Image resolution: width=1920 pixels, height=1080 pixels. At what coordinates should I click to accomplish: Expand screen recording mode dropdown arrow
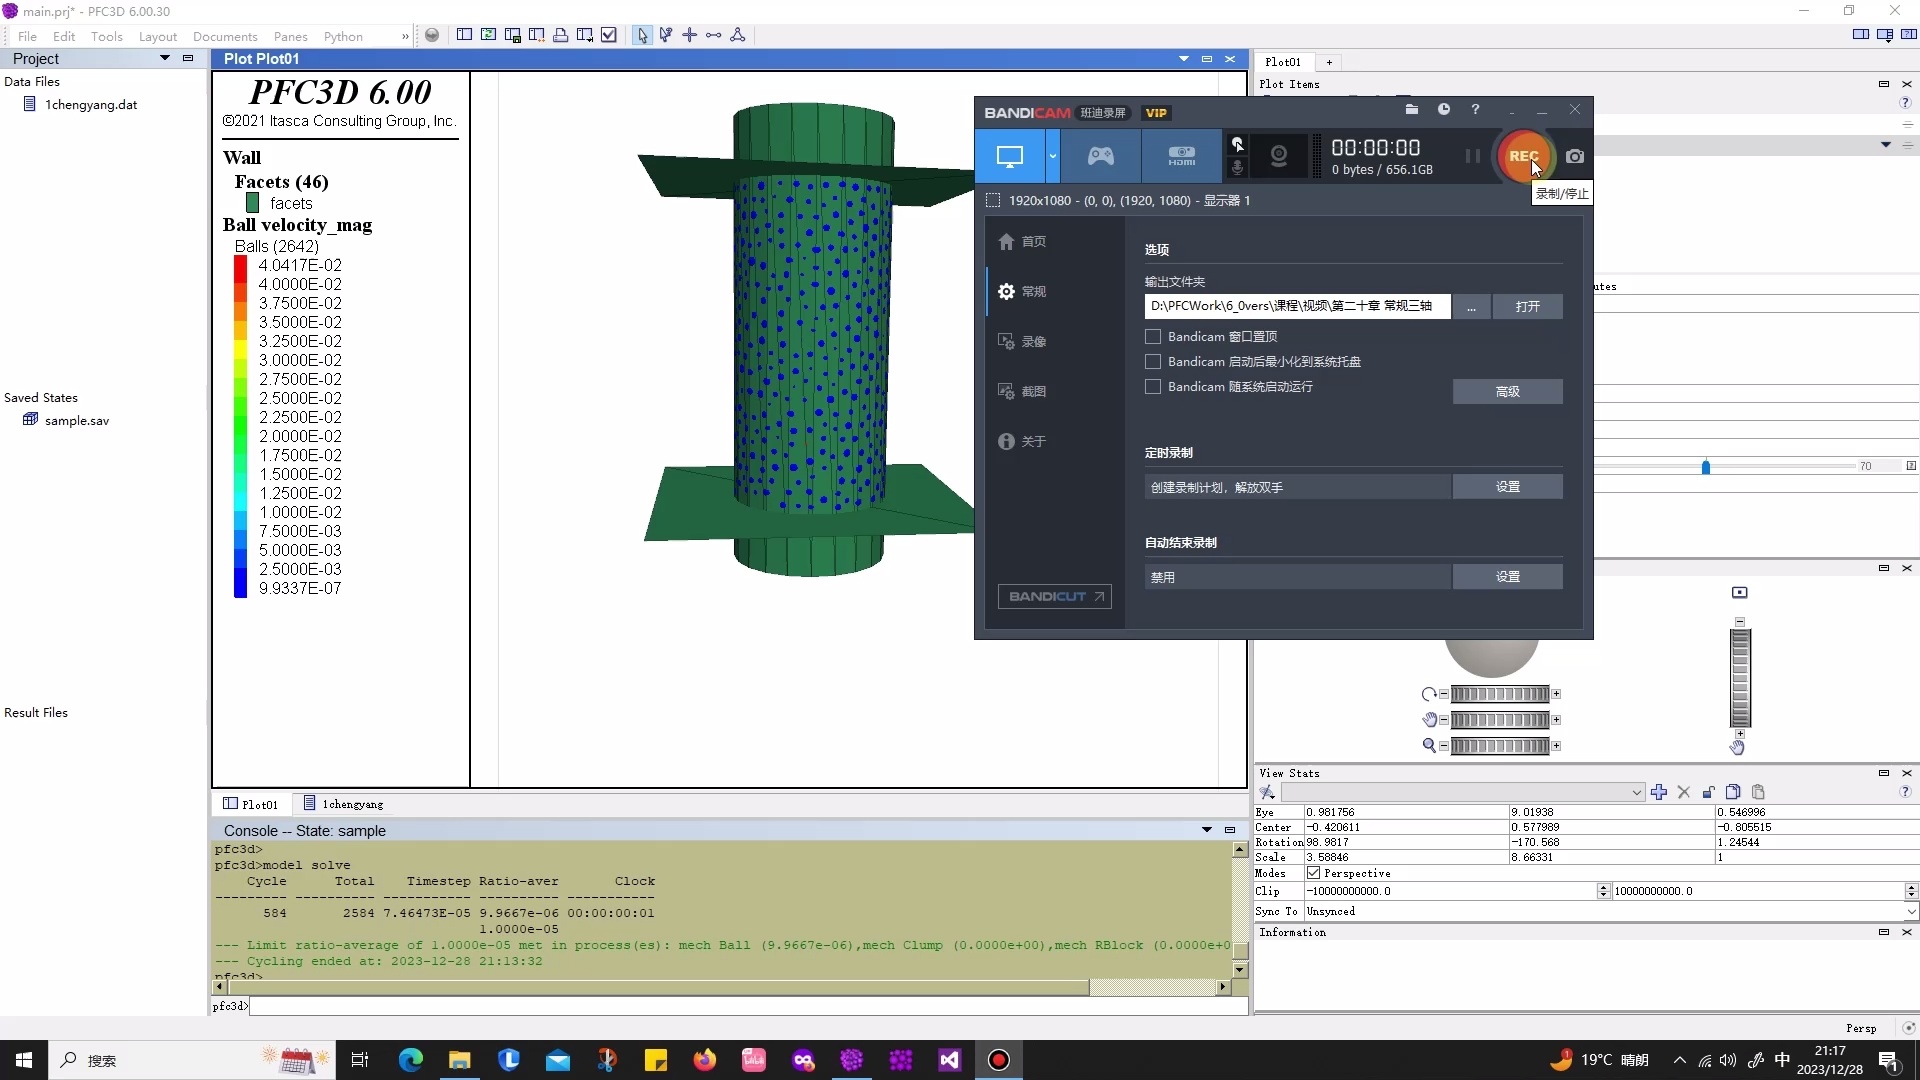tap(1052, 156)
